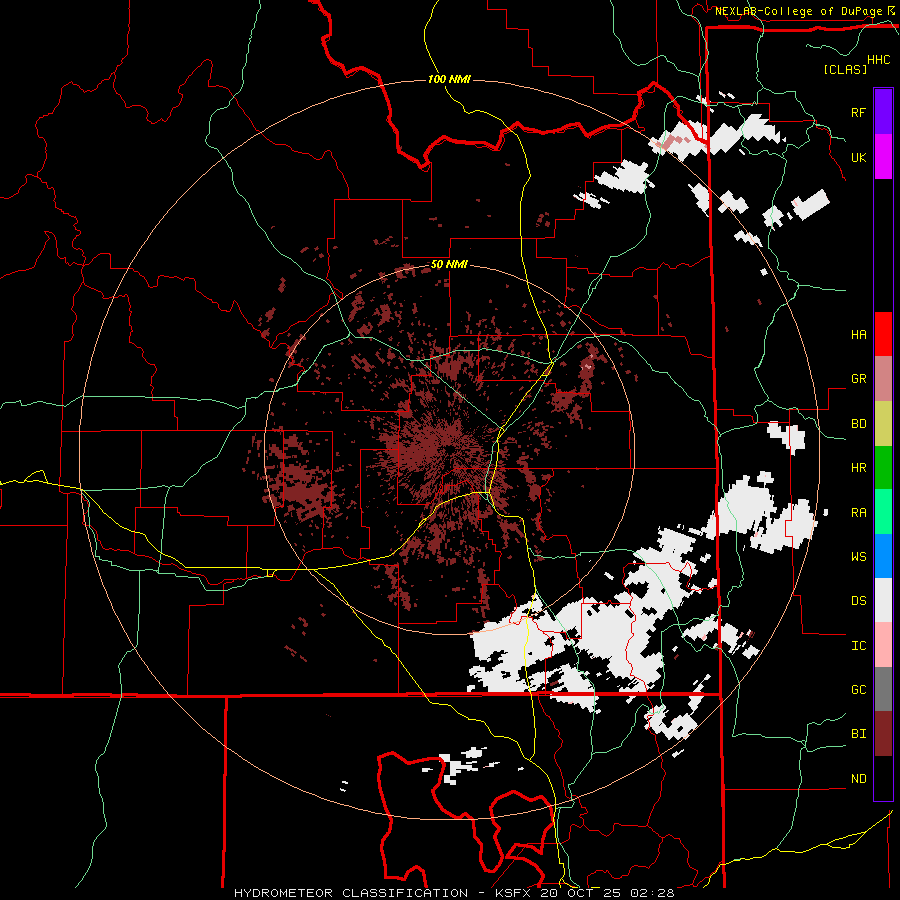Click the DS legend label
The image size is (900, 900).
[858, 601]
